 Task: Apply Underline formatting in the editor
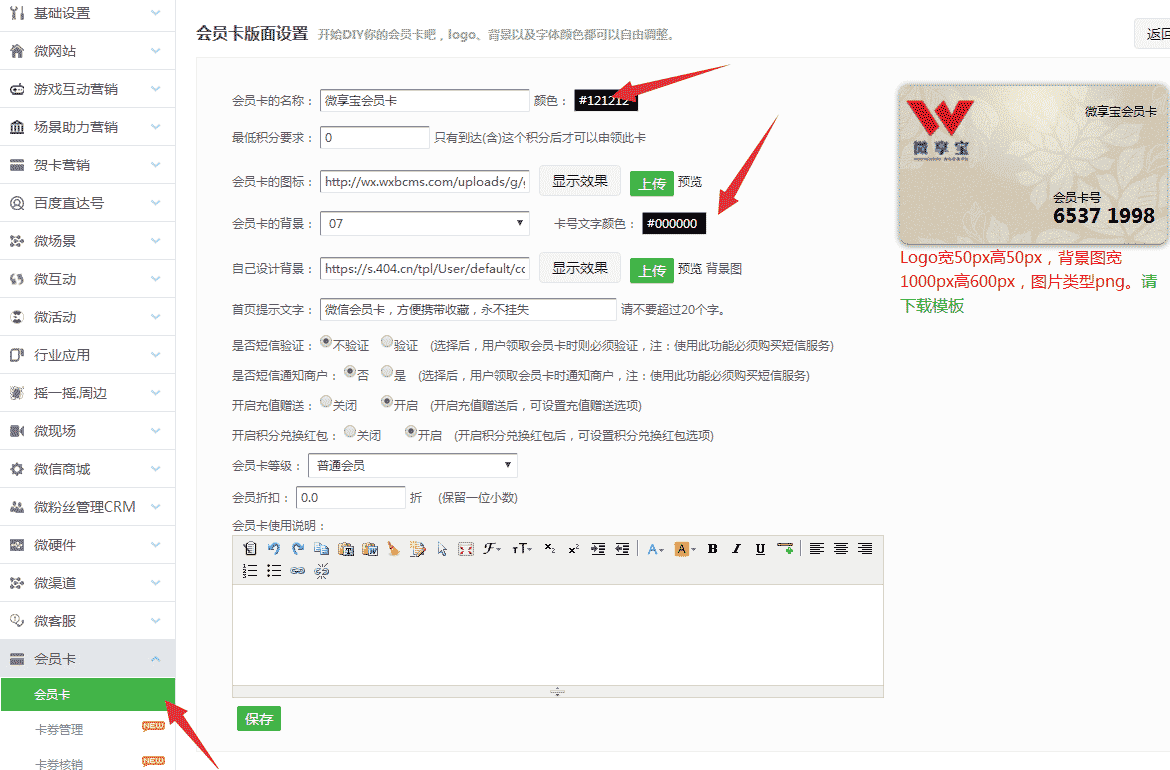pos(759,548)
